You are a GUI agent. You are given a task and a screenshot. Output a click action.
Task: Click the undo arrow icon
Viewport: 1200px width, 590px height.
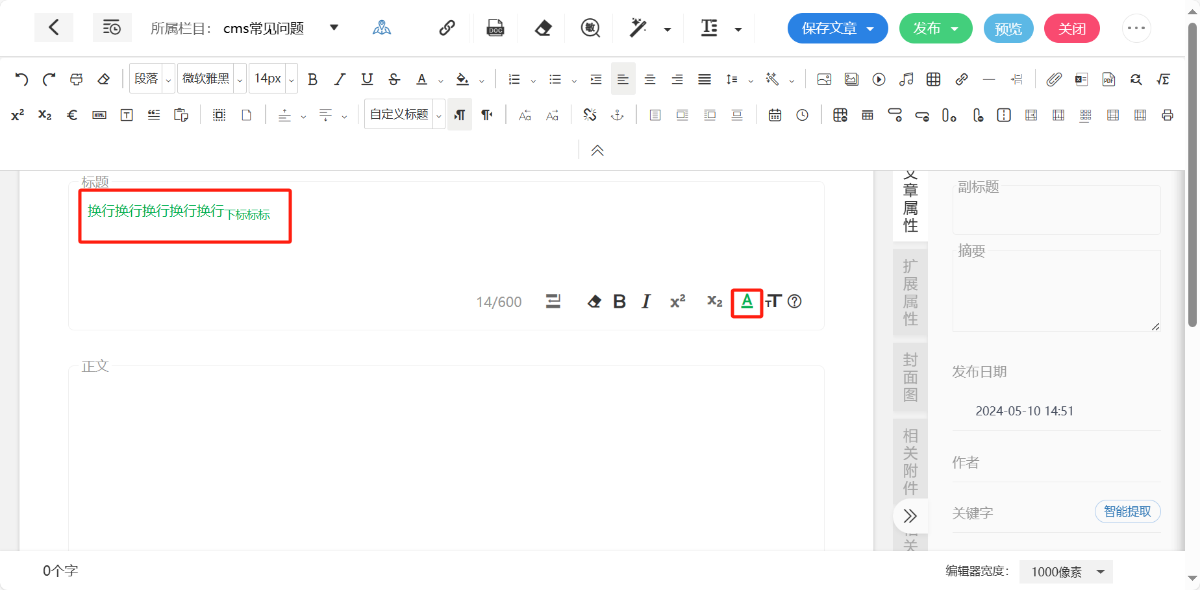tap(21, 79)
